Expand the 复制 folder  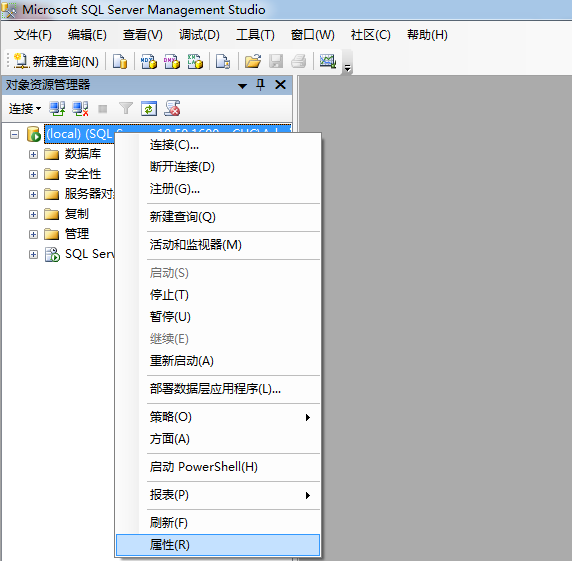33,214
